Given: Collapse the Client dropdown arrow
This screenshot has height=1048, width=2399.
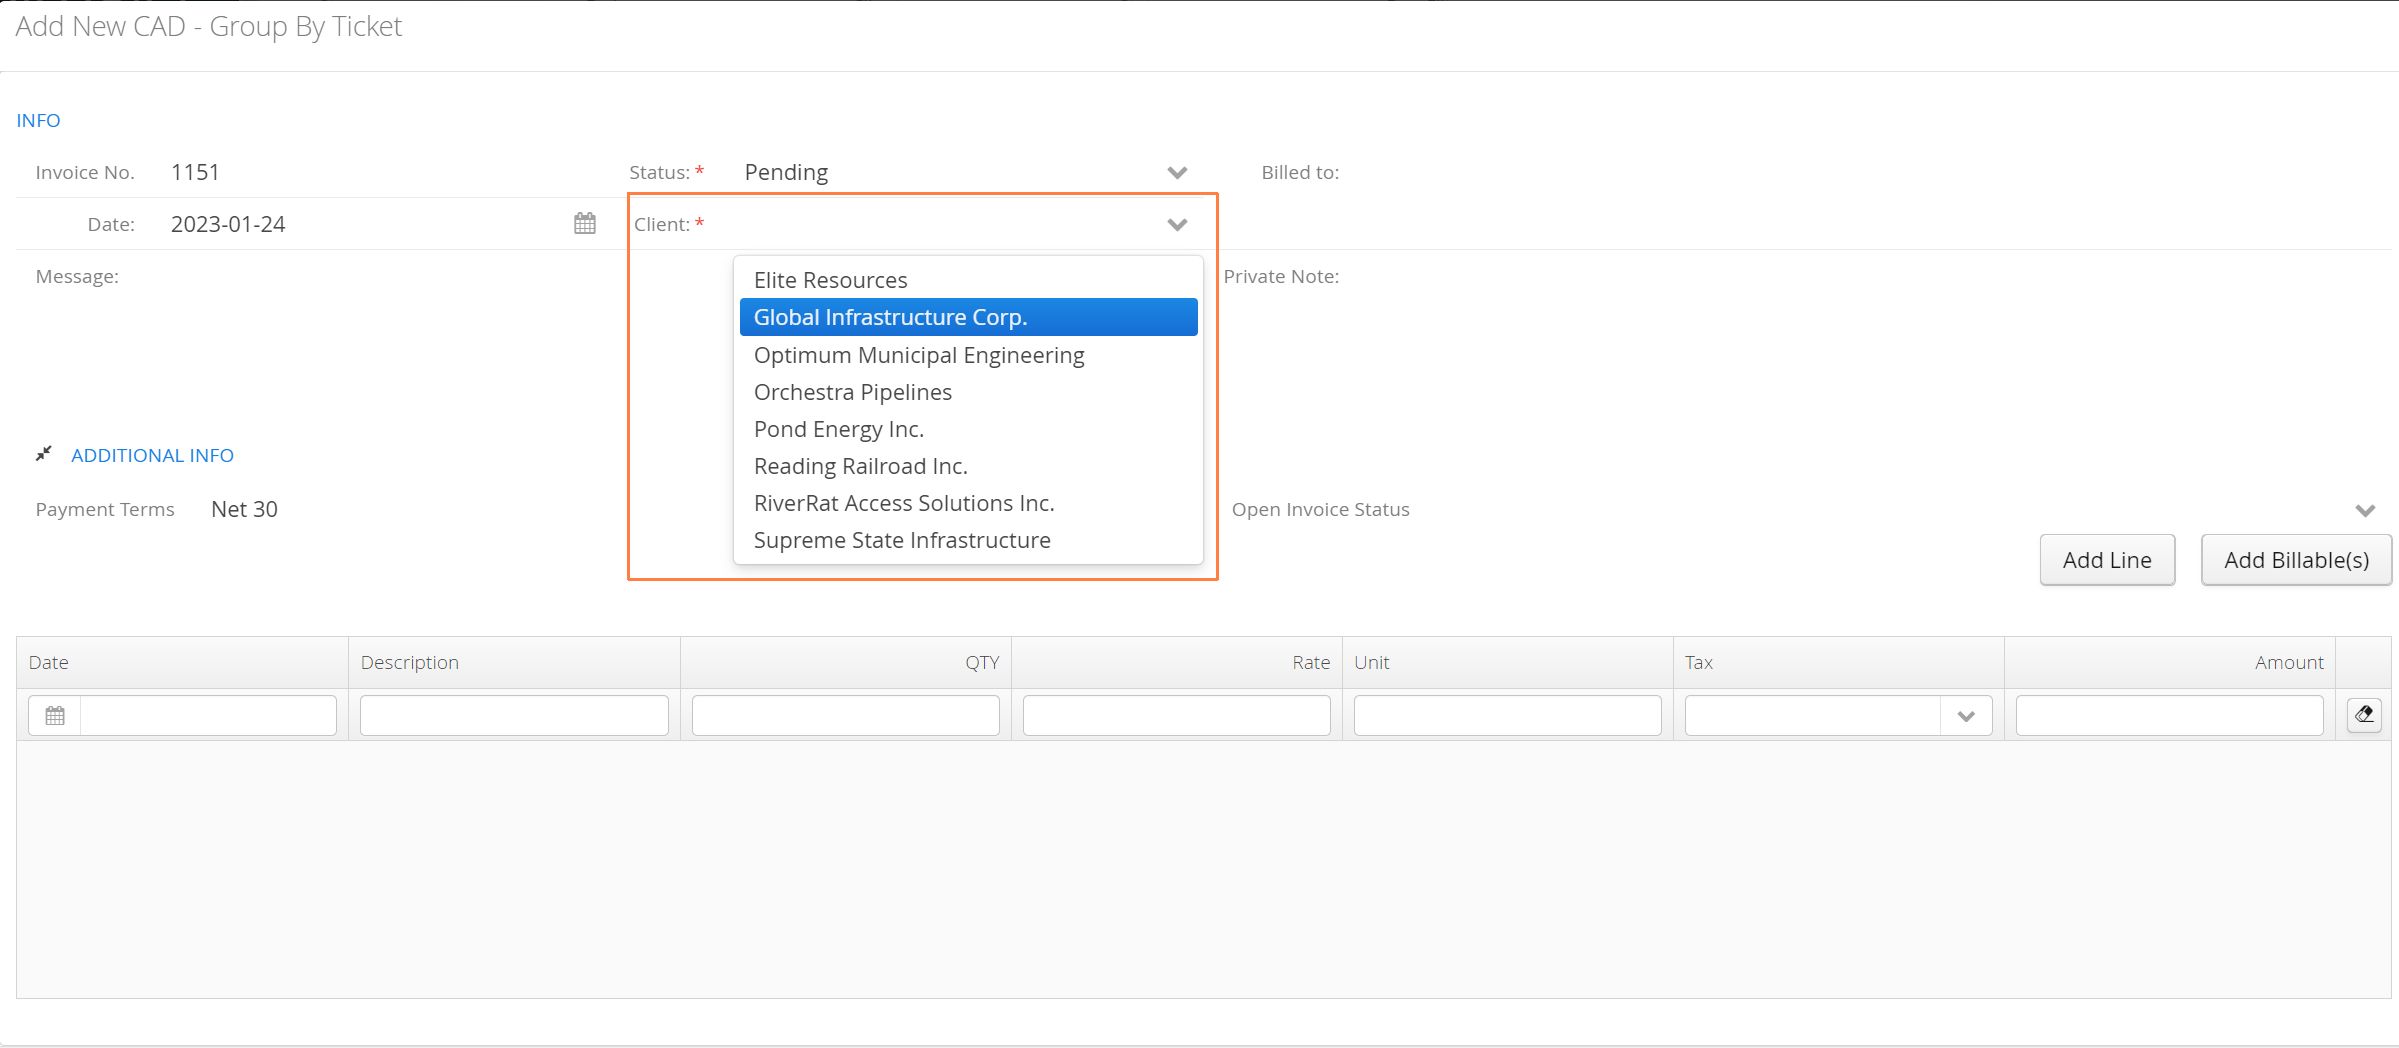Looking at the screenshot, I should click(1177, 224).
